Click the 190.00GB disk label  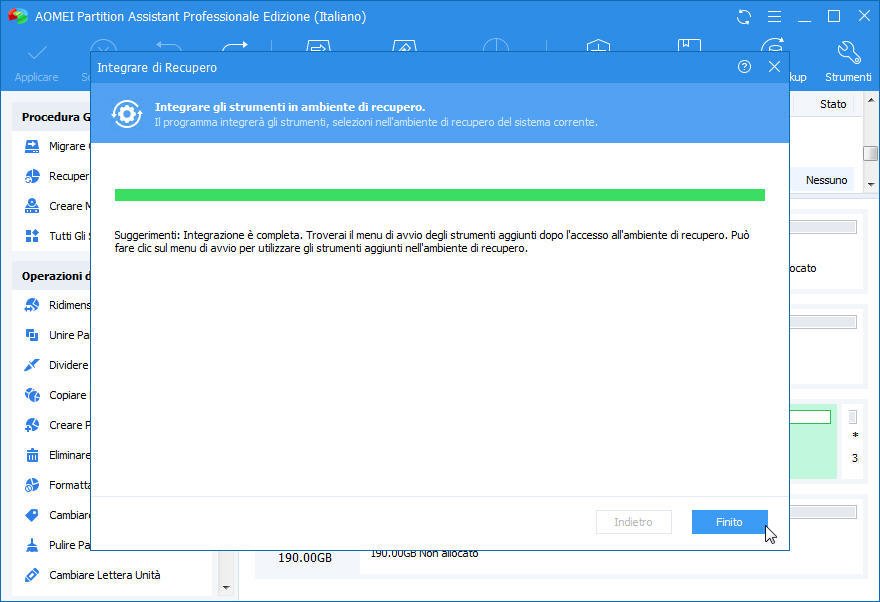pos(305,558)
